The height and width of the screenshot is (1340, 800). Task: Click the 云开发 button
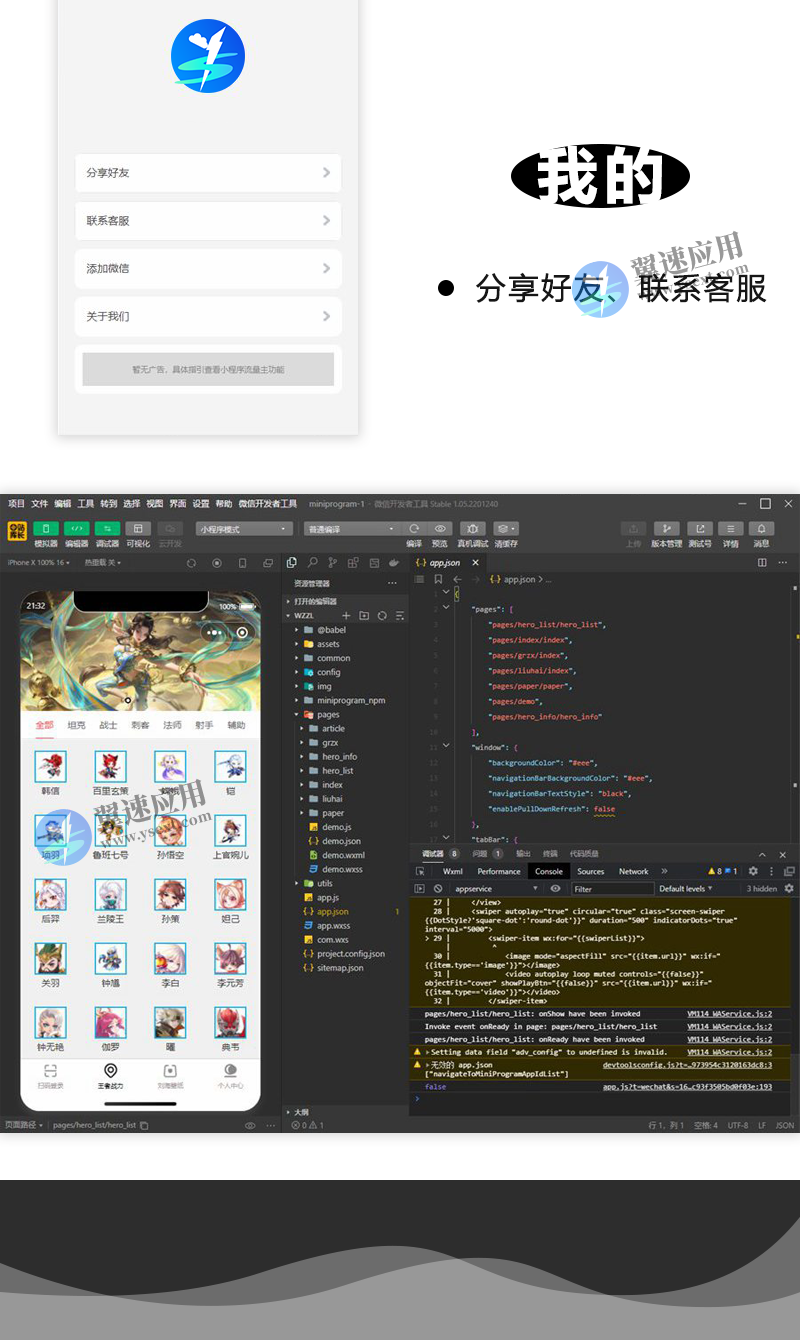169,530
